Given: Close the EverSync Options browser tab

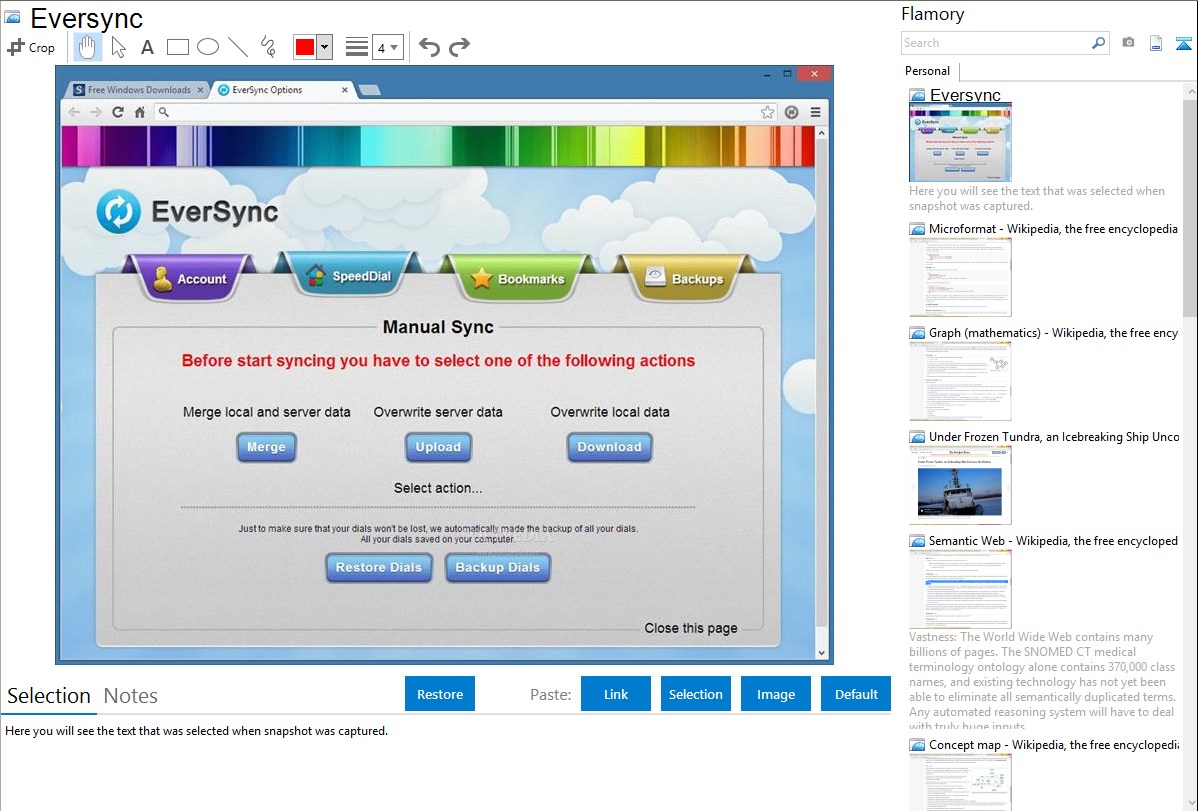Looking at the screenshot, I should [345, 89].
